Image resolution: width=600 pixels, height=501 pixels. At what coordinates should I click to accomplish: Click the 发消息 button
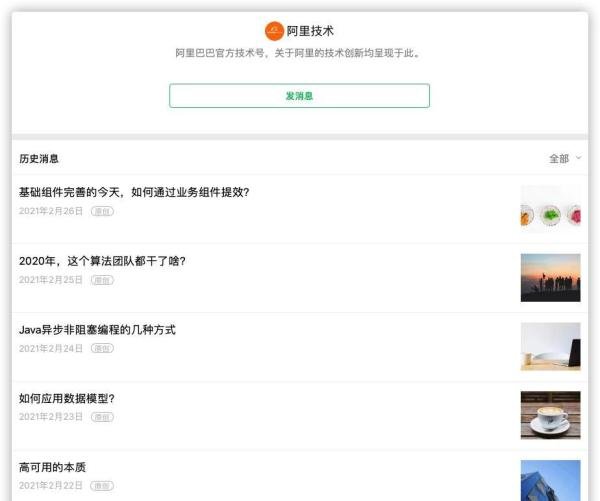pyautogui.click(x=300, y=96)
